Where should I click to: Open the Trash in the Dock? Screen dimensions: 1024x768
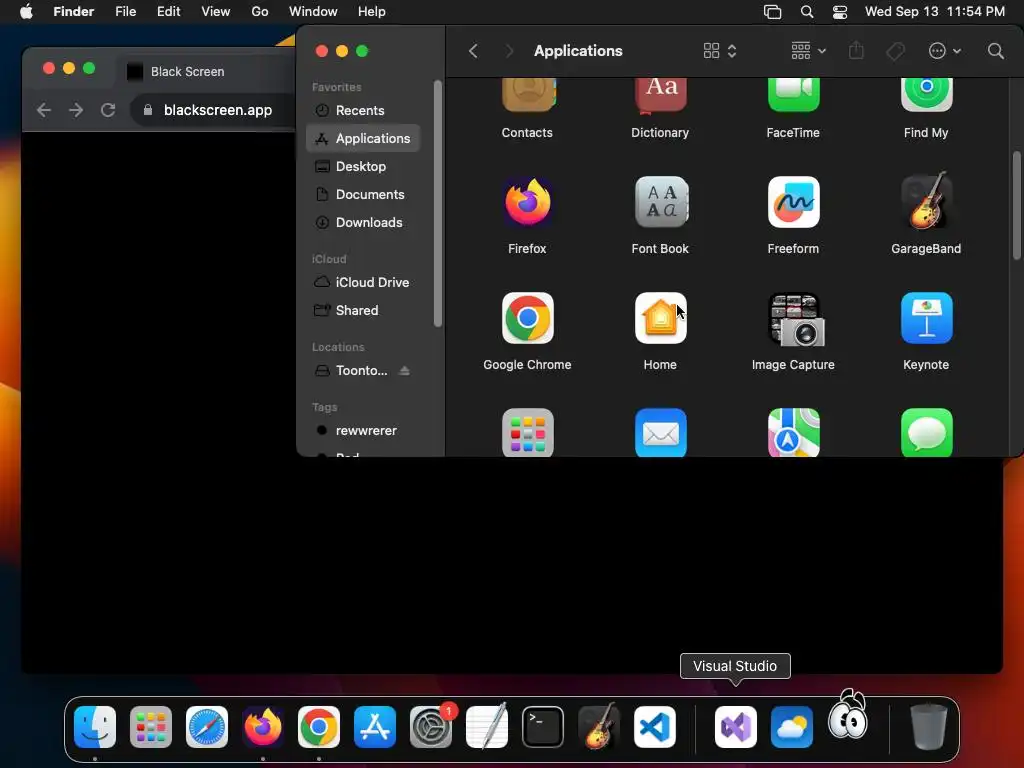[x=928, y=727]
